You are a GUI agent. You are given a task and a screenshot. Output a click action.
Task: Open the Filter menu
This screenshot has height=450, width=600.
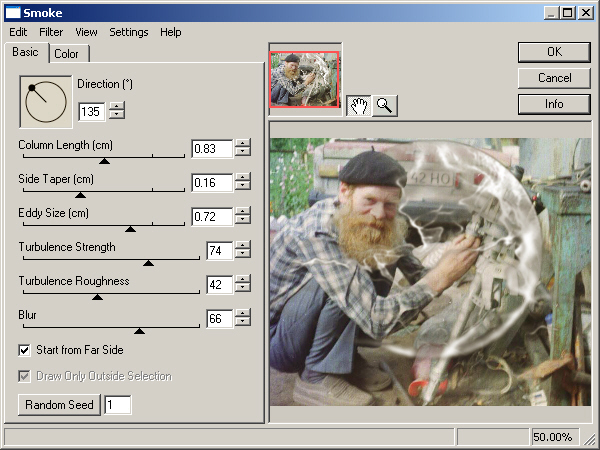point(51,32)
